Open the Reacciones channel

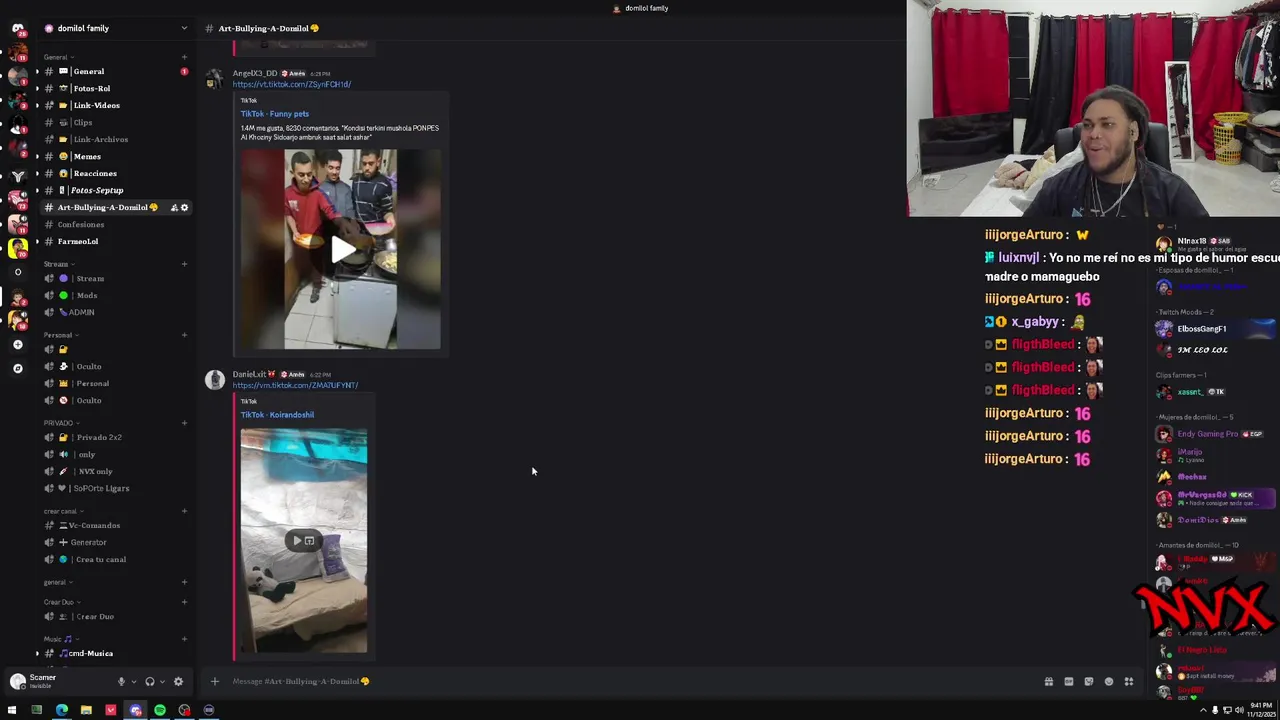pos(114,173)
